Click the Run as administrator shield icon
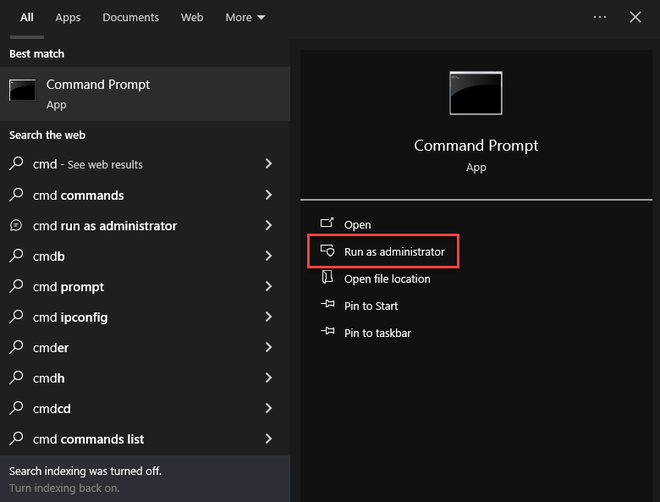The height and width of the screenshot is (502, 660). pos(326,252)
